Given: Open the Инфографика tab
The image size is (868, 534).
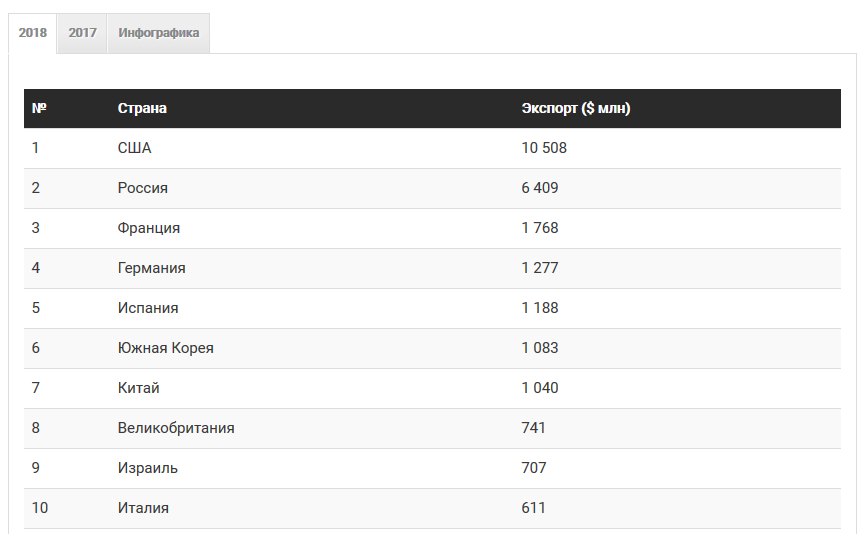Looking at the screenshot, I should 158,33.
